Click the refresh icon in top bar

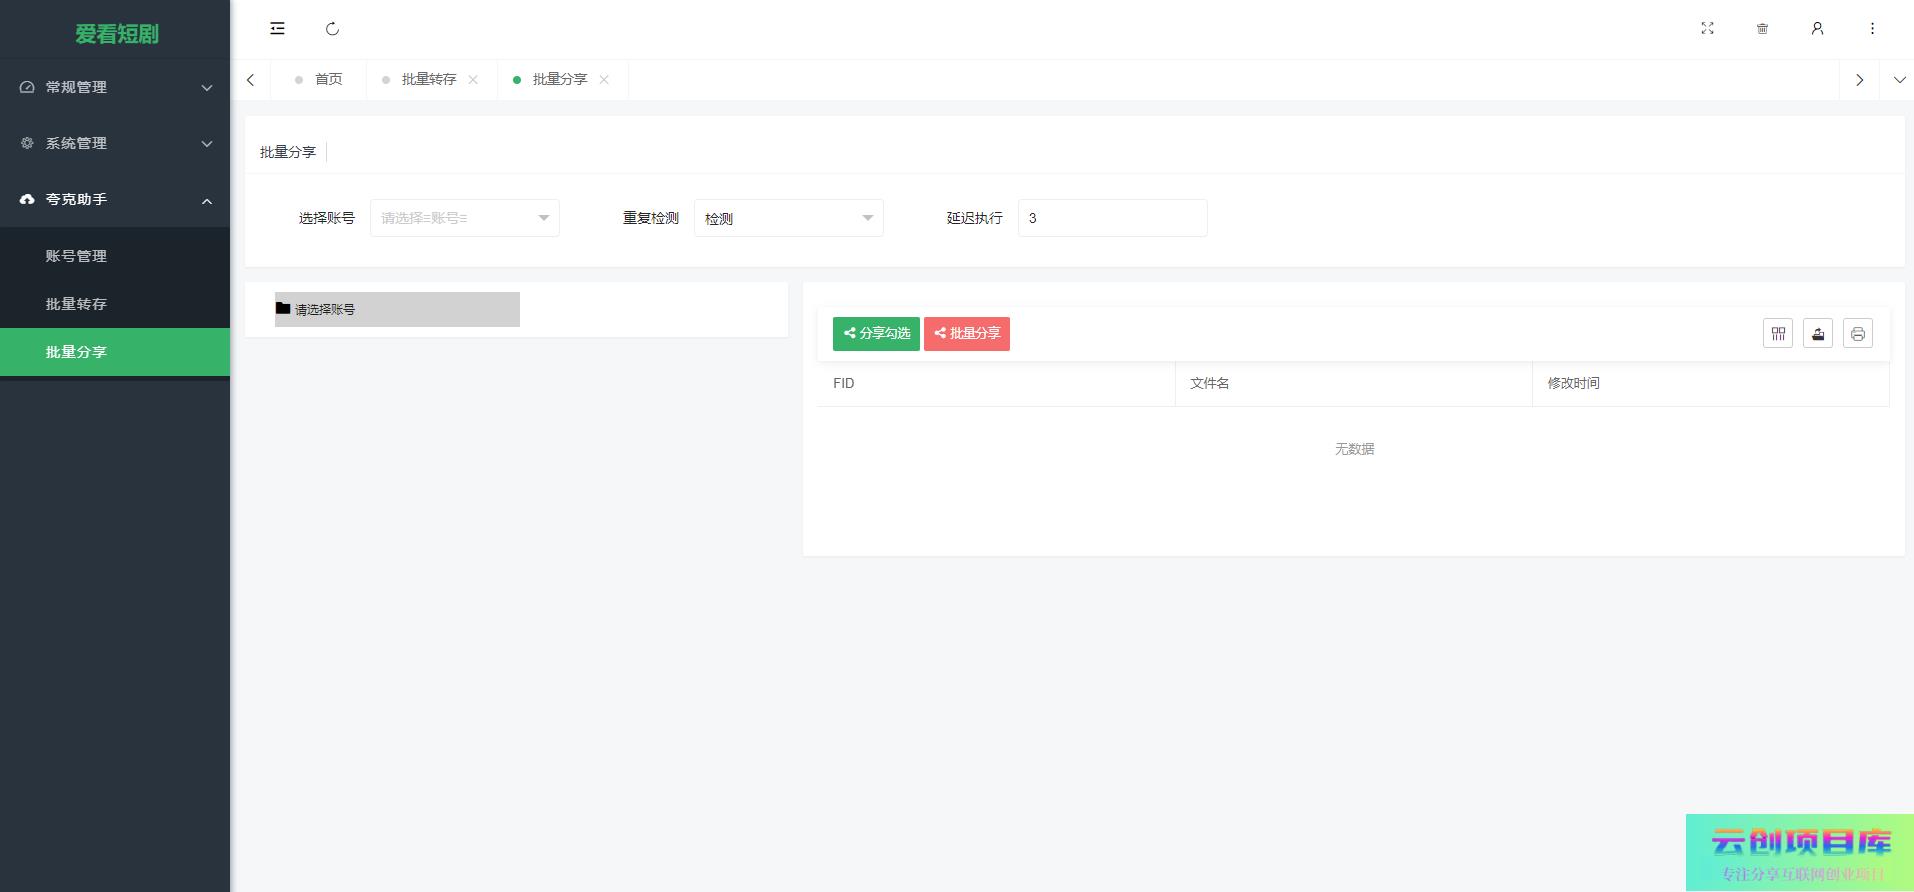pos(332,29)
